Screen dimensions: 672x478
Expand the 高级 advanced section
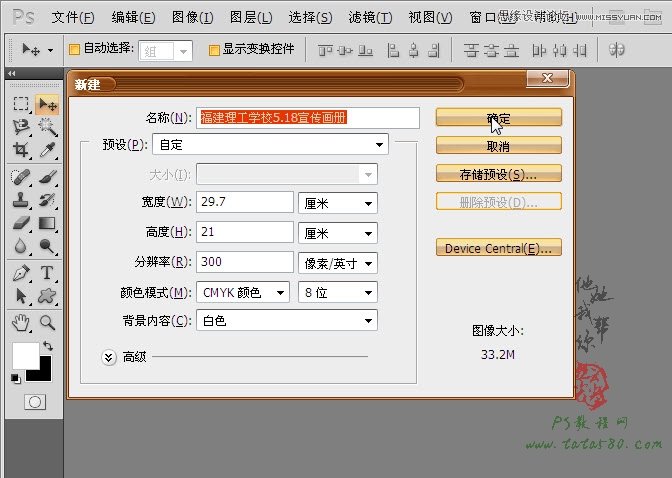pos(108,357)
